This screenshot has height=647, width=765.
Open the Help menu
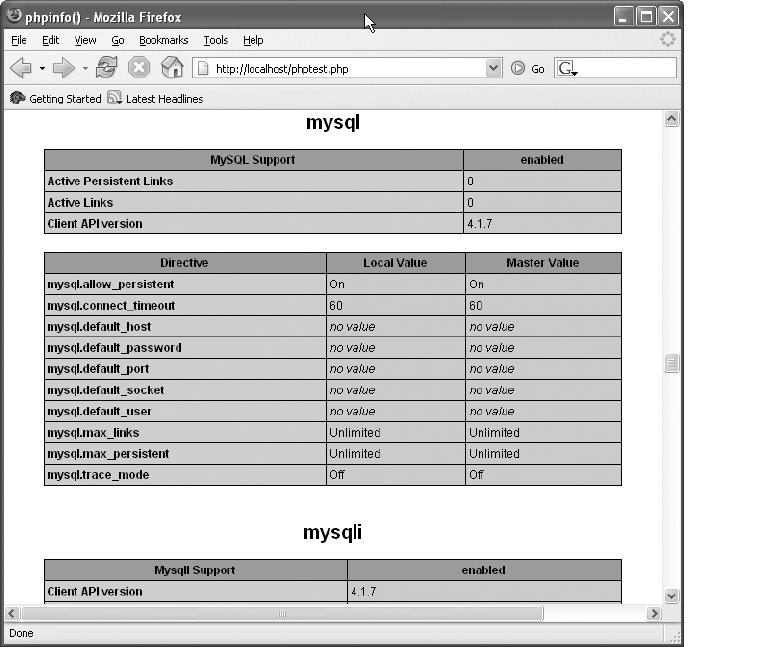[x=253, y=40]
